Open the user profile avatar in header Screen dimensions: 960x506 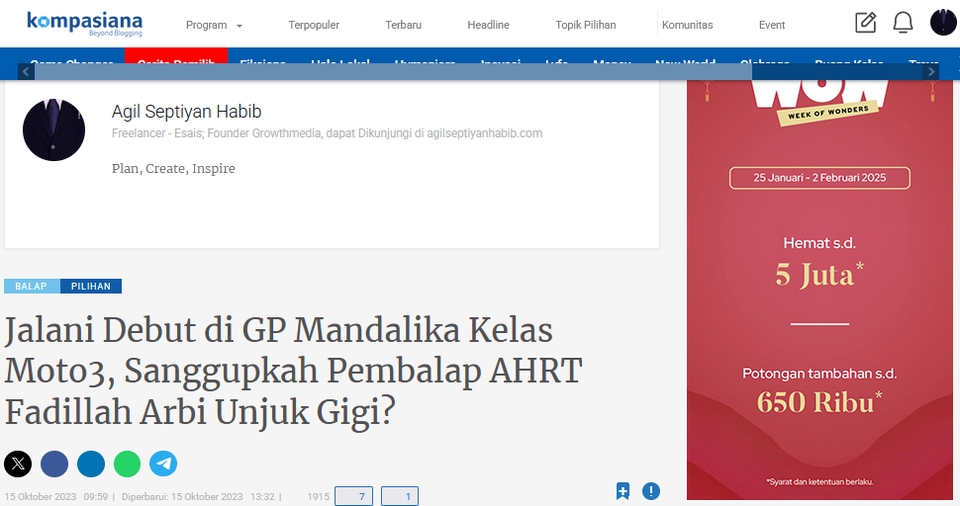pyautogui.click(x=943, y=23)
